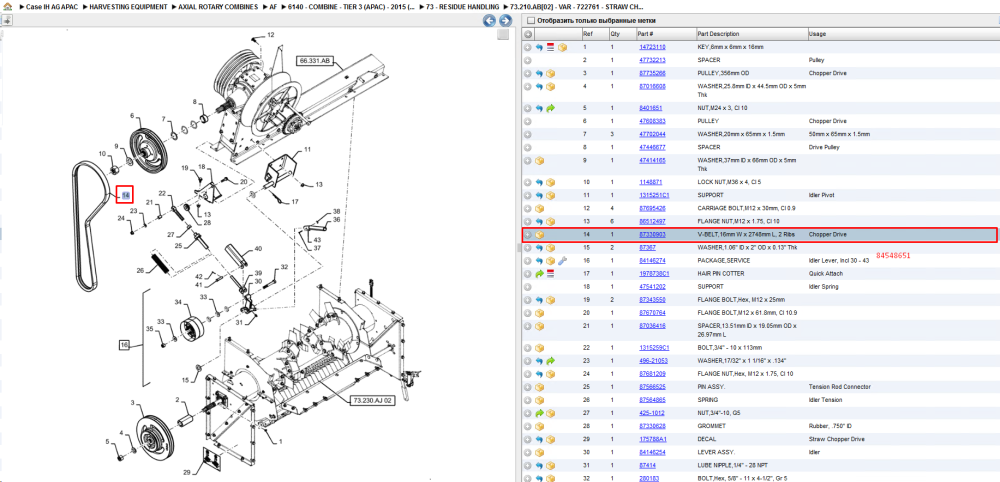
Task: Click green arrow icon for HAIR PIN COTTER
Action: tap(540, 274)
